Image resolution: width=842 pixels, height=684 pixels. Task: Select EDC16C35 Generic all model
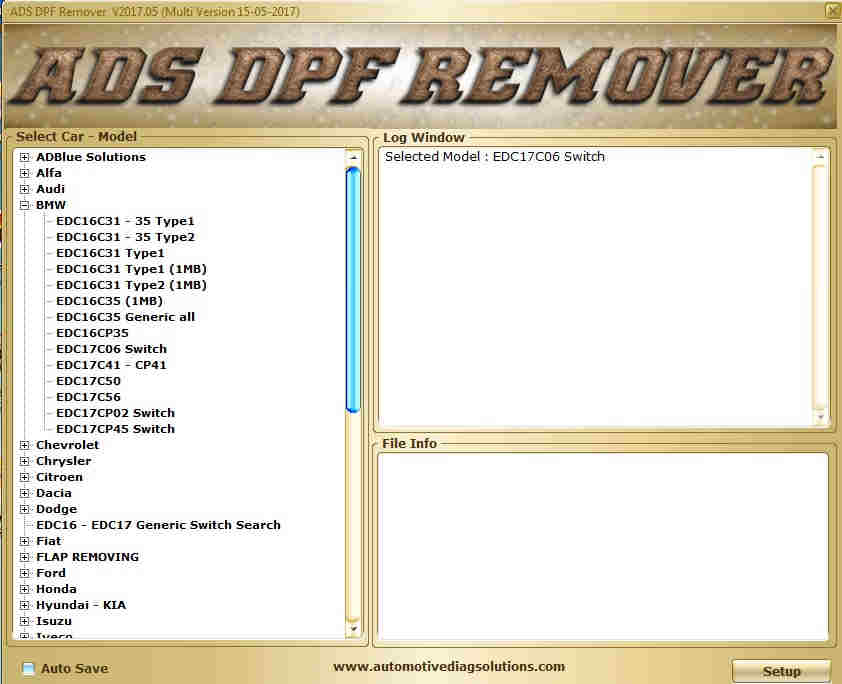[125, 317]
